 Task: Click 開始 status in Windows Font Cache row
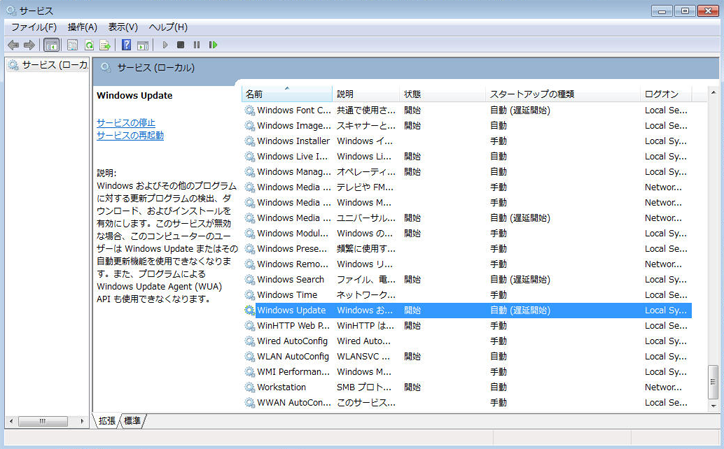[412, 110]
